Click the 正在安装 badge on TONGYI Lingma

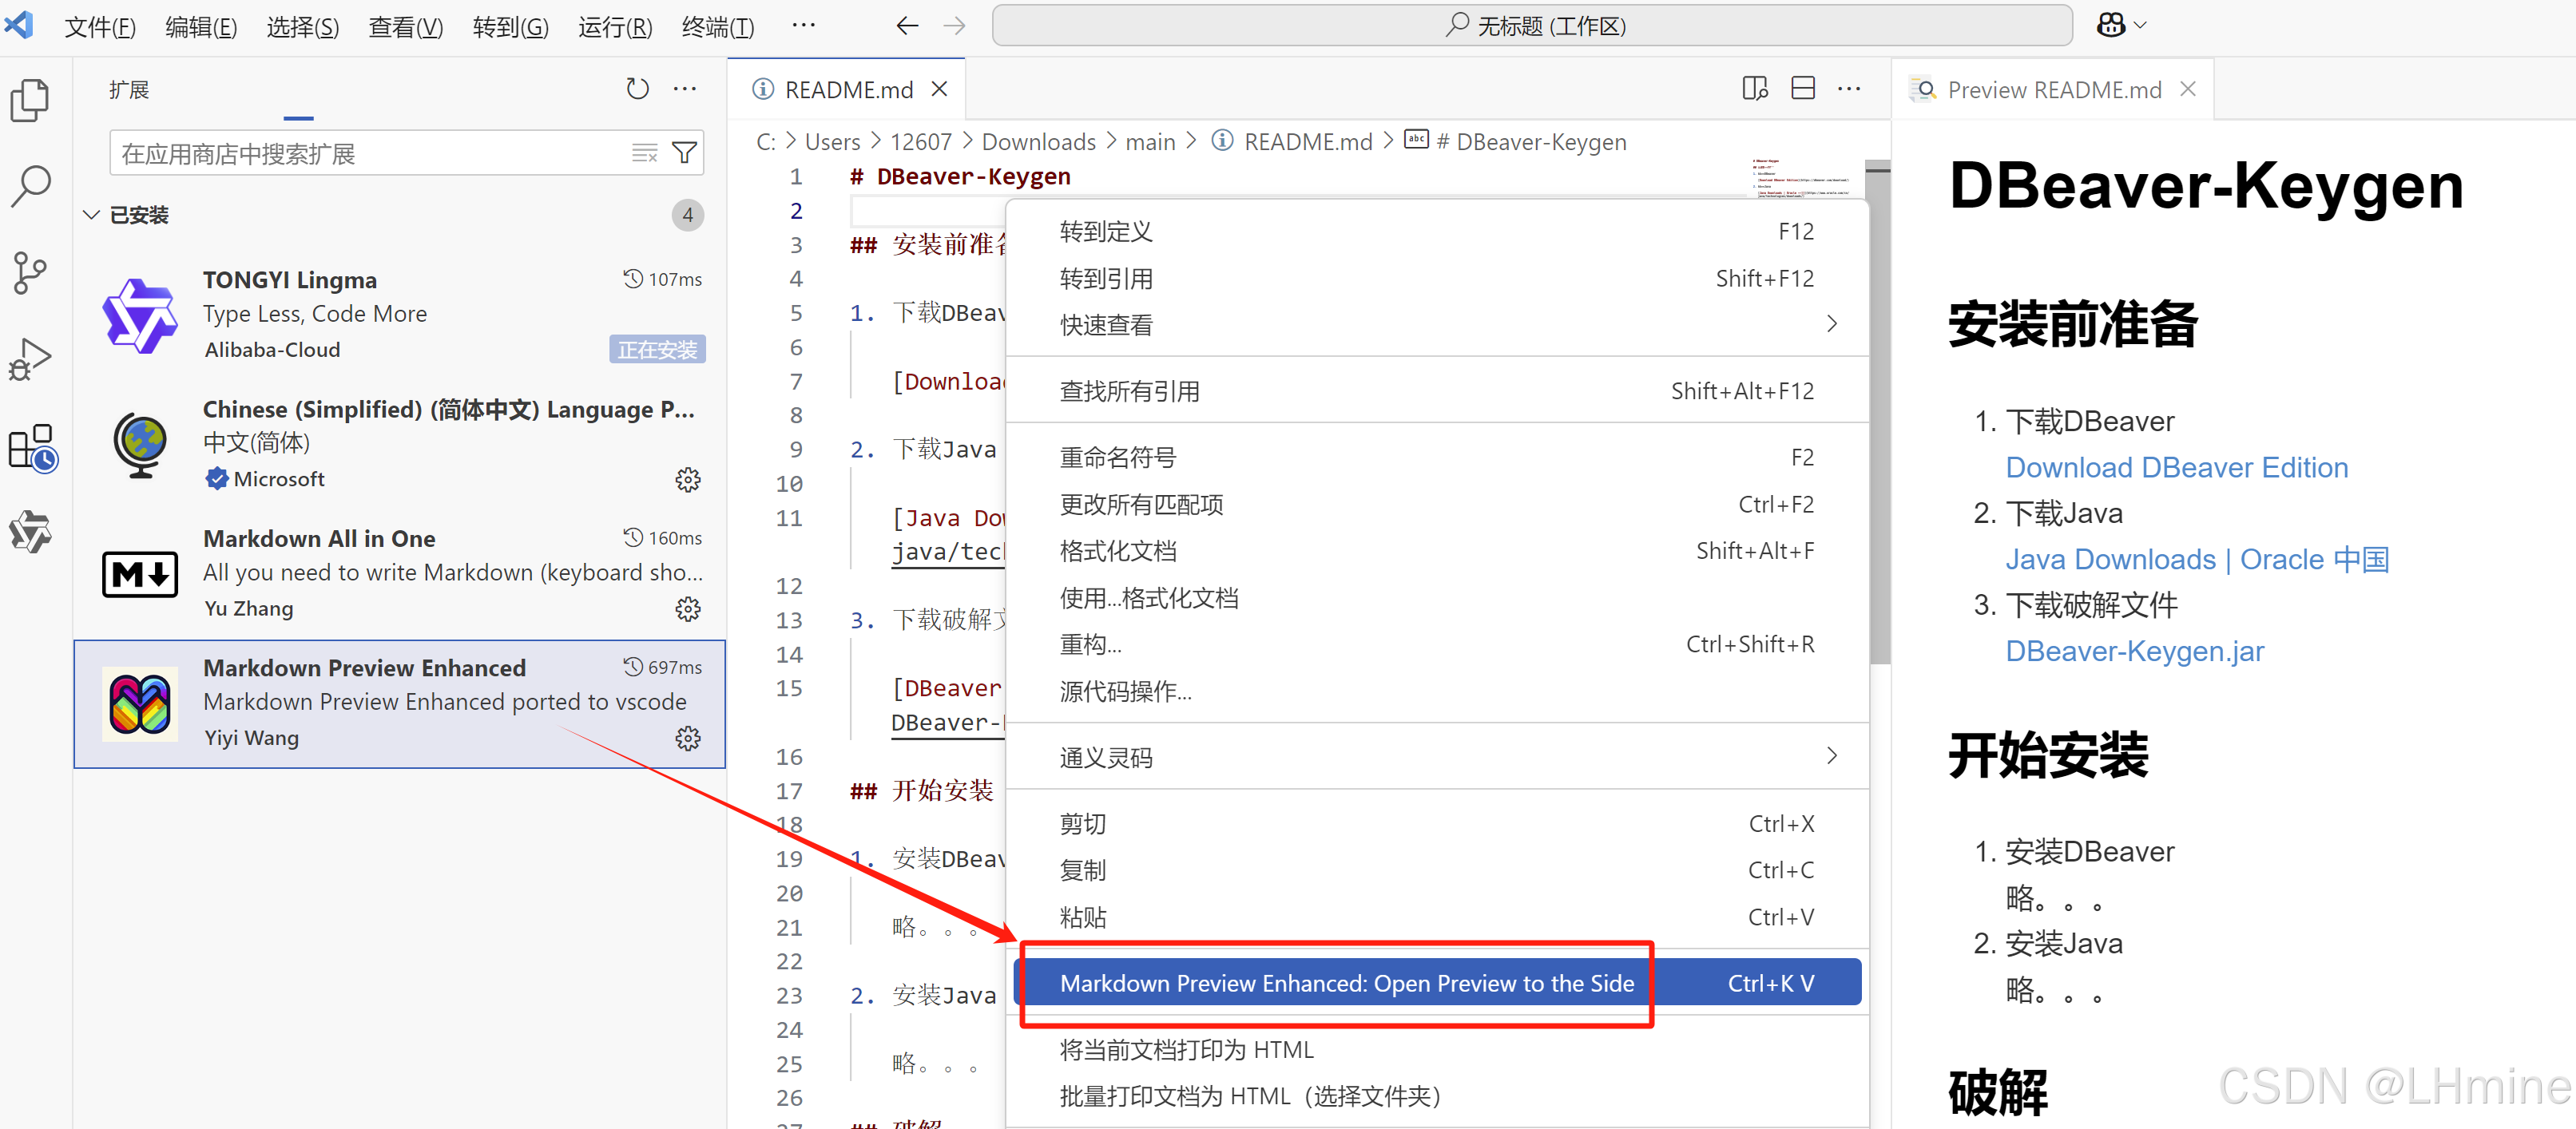pyautogui.click(x=657, y=349)
